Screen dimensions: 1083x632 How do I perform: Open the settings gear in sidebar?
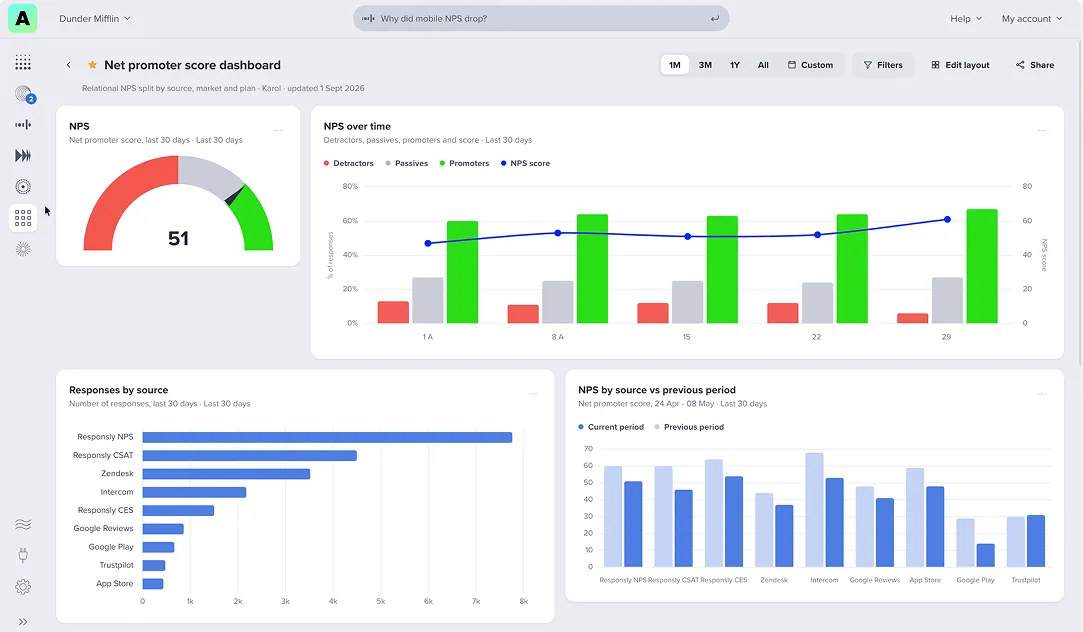coord(23,586)
